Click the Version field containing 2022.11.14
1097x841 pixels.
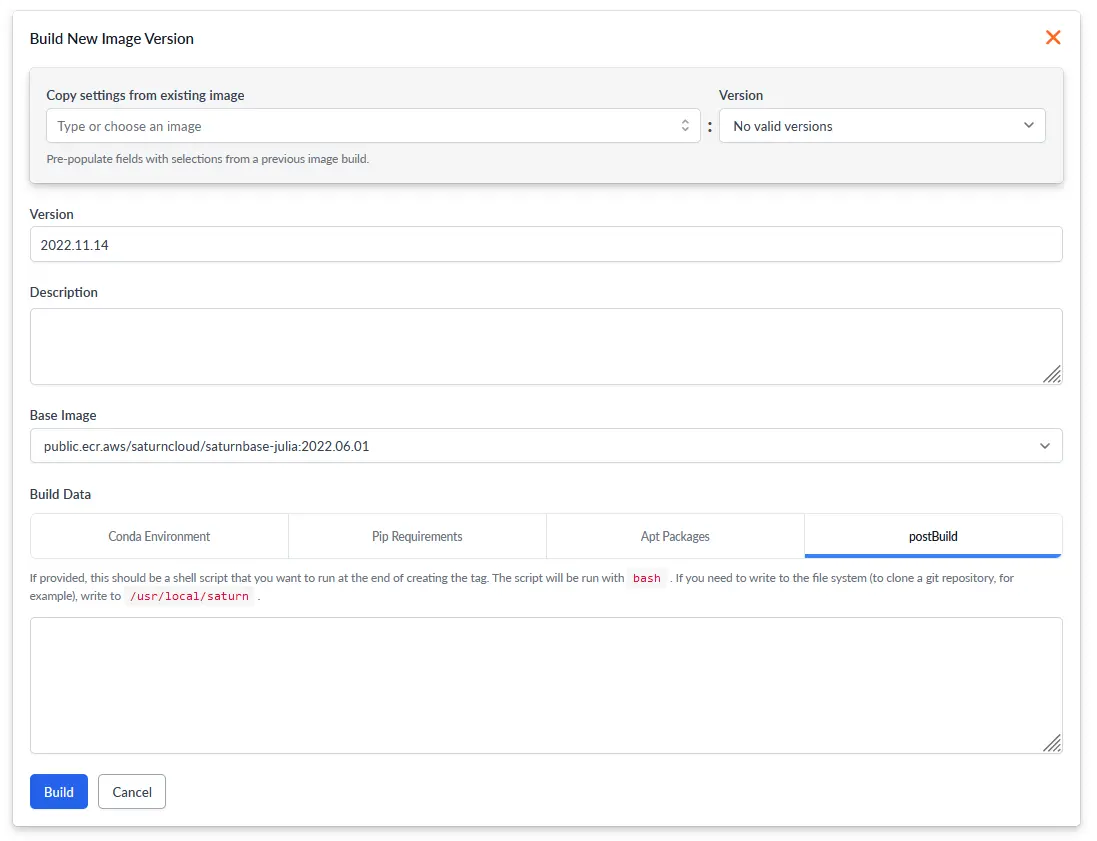click(545, 244)
